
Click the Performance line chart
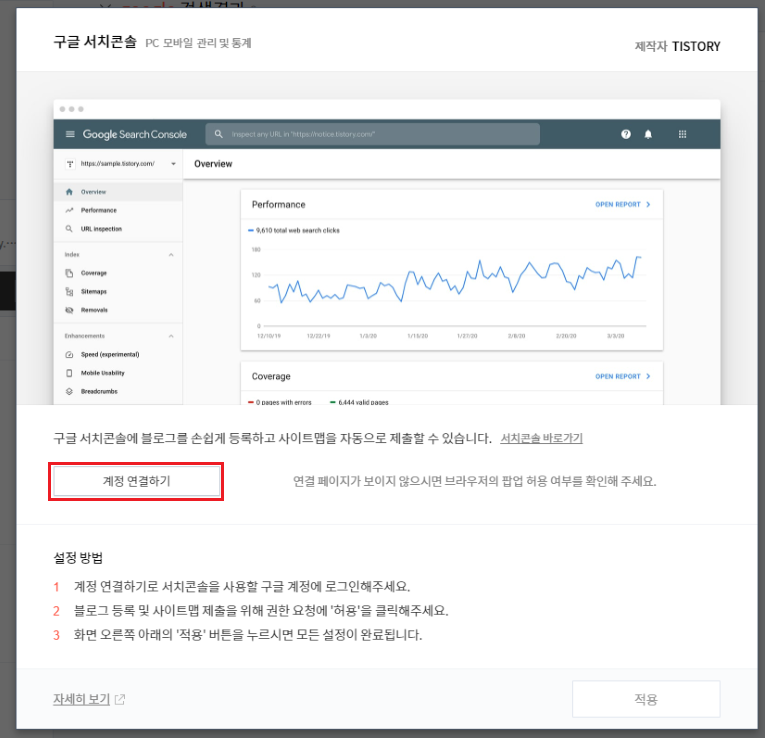(452, 288)
